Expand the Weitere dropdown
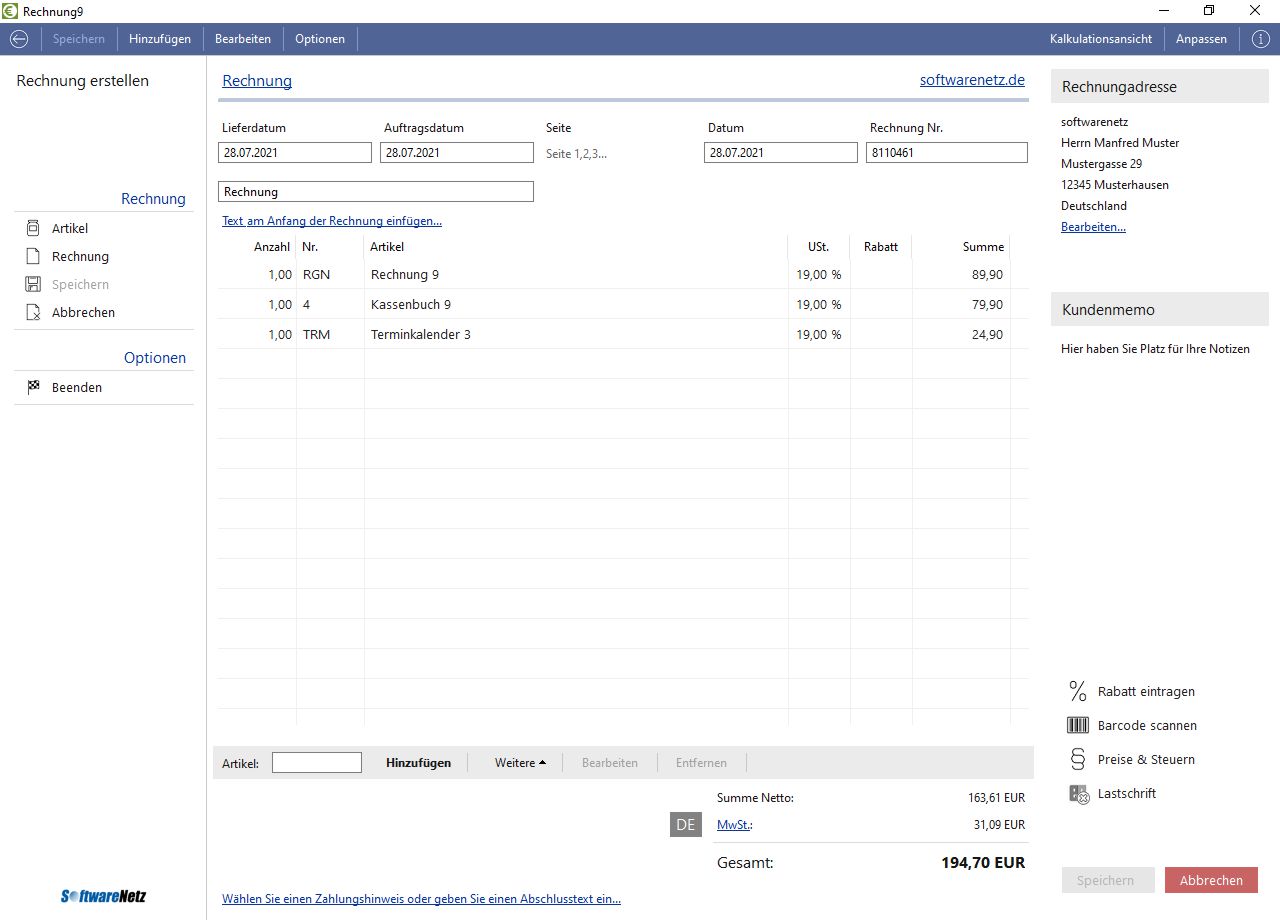 point(520,762)
